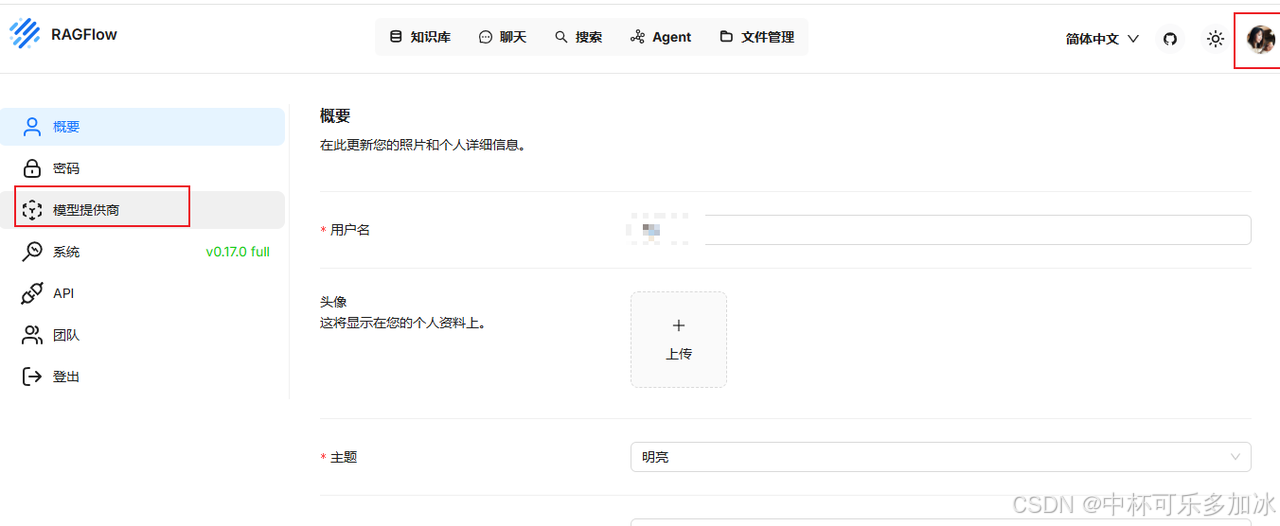Open the user avatar profile

1261,39
